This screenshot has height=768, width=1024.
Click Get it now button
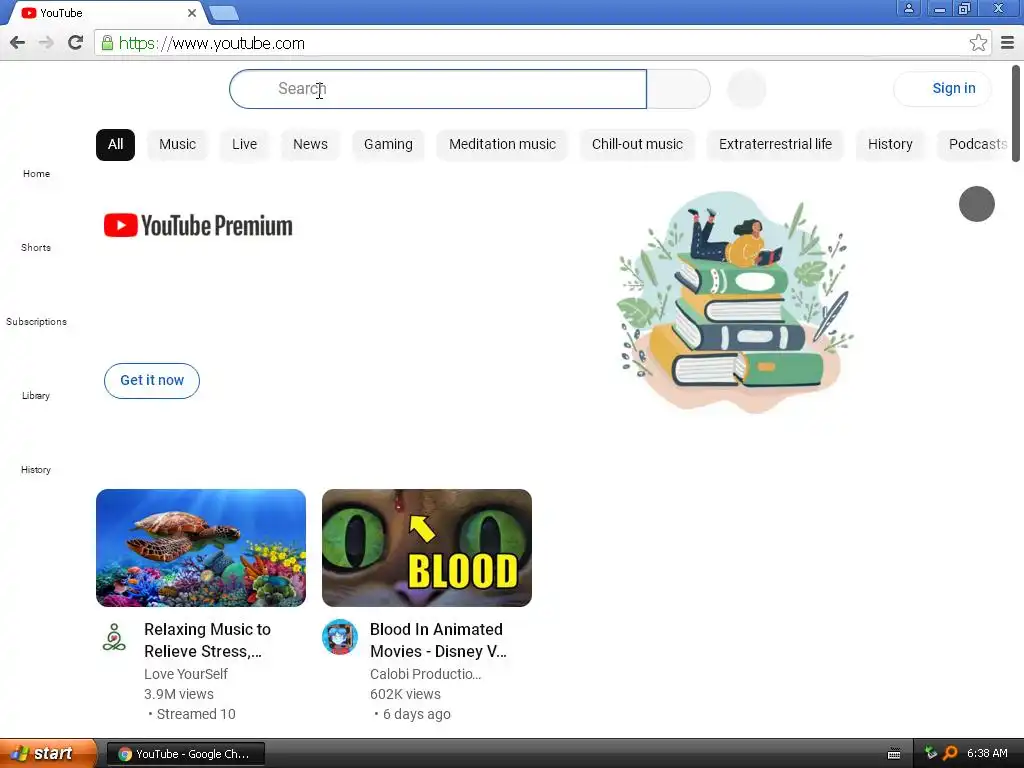[152, 381]
